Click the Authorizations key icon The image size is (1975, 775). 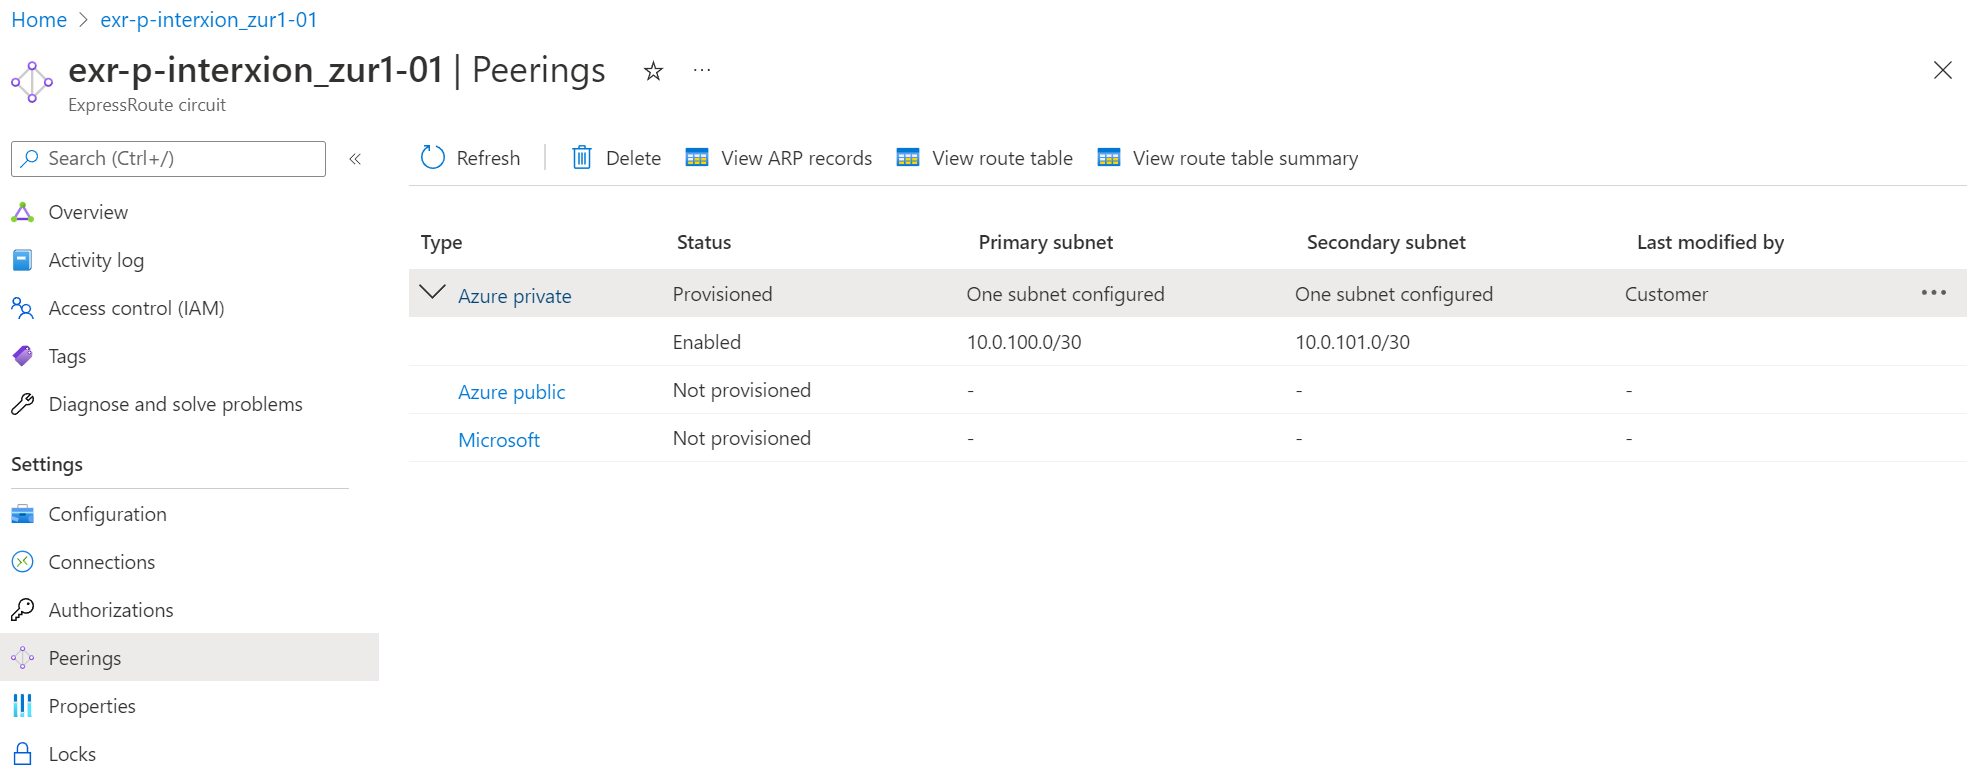(x=22, y=610)
